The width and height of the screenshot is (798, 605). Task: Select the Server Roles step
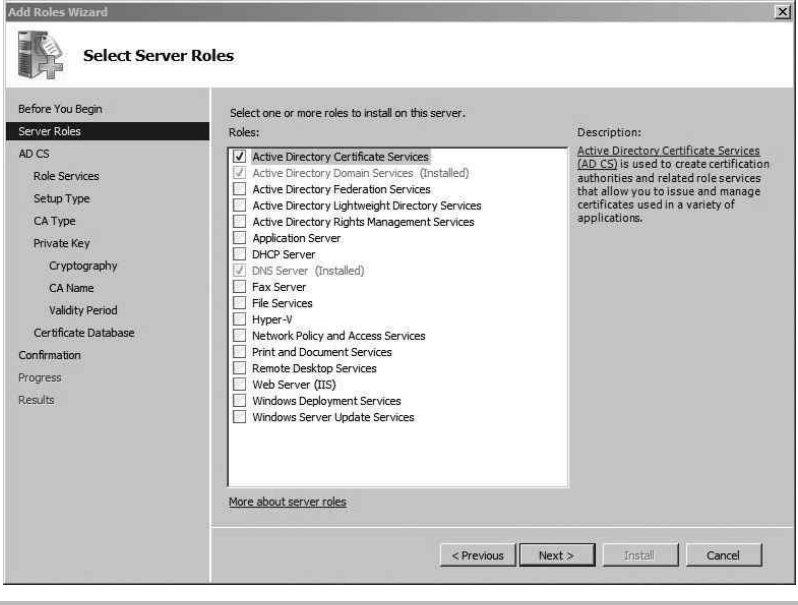[107, 131]
